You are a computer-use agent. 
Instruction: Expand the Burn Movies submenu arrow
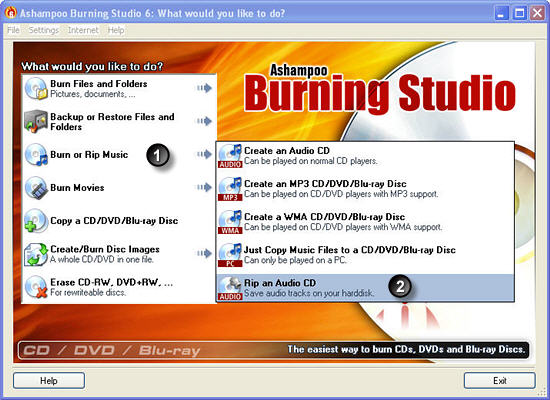pos(204,187)
